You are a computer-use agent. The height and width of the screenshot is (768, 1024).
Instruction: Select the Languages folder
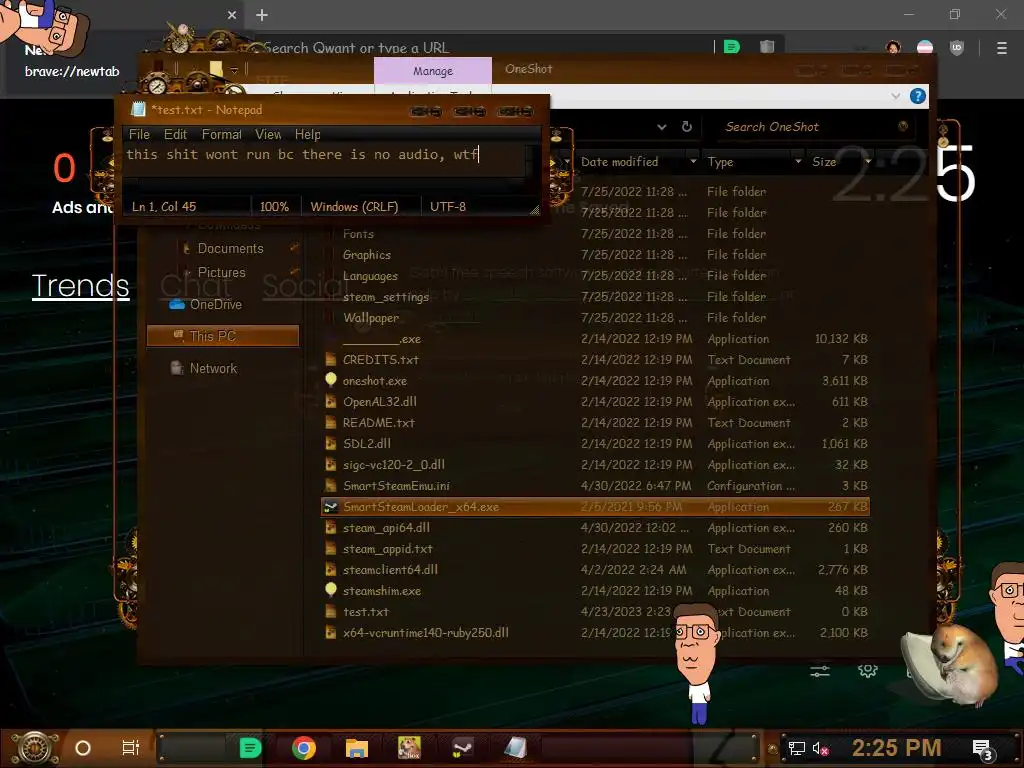(370, 276)
